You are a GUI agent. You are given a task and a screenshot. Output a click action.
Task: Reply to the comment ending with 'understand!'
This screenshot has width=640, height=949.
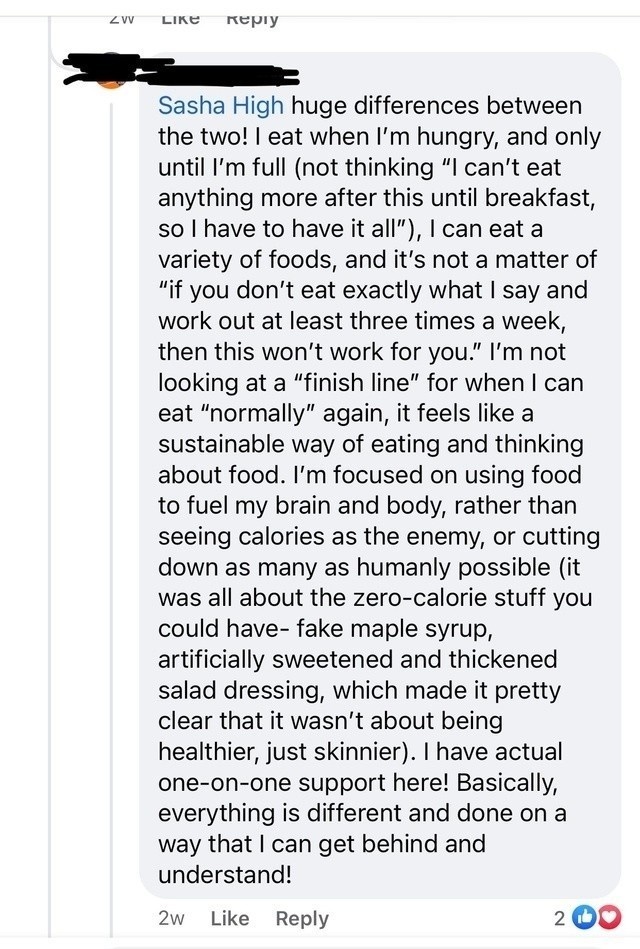click(x=302, y=917)
